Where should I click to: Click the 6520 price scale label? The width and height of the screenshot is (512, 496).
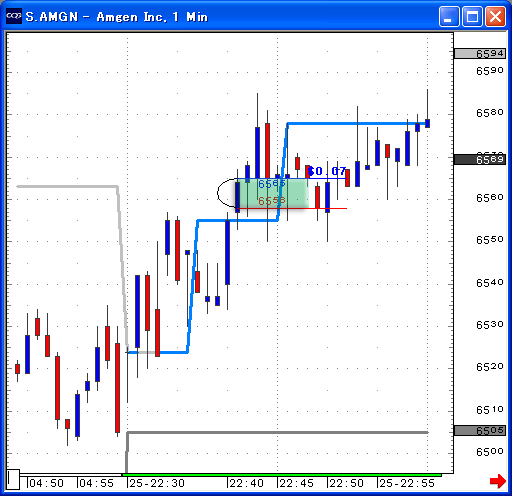[x=490, y=367]
